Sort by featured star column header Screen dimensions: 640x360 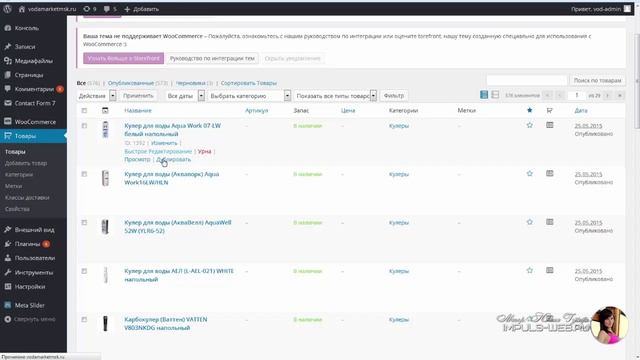529,110
